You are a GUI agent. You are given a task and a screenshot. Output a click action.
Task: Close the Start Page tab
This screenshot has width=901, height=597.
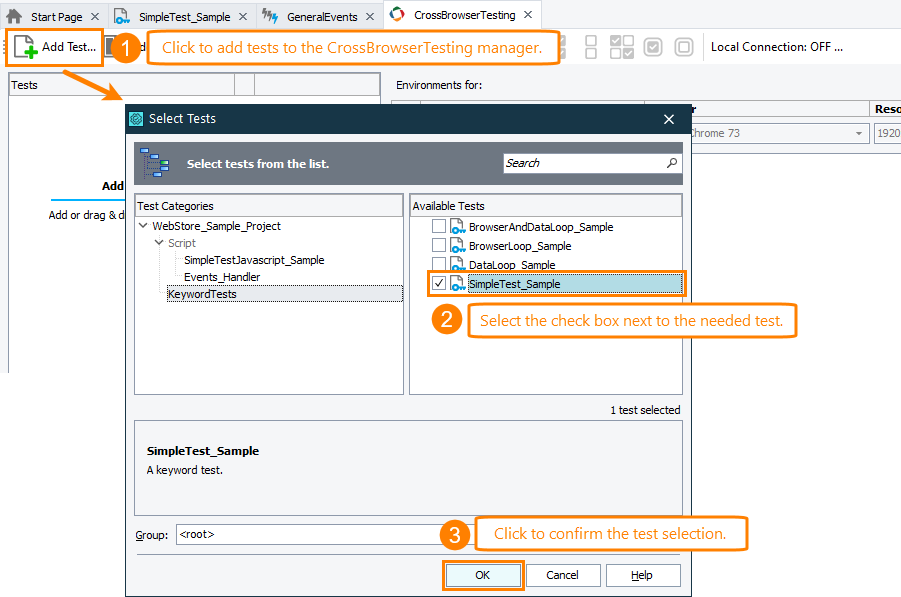(x=95, y=17)
